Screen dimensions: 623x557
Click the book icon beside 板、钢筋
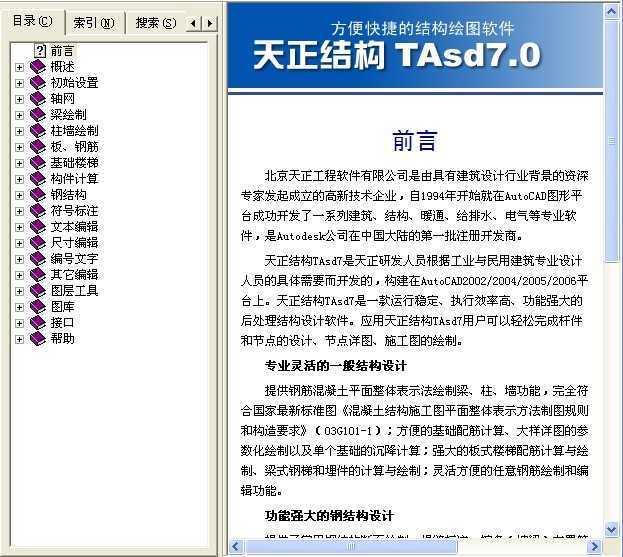tap(38, 147)
